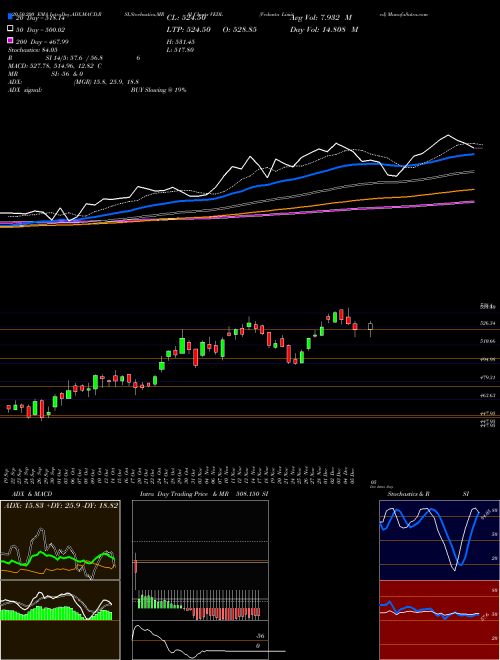Click the last white hollow candlestick

tap(370, 326)
